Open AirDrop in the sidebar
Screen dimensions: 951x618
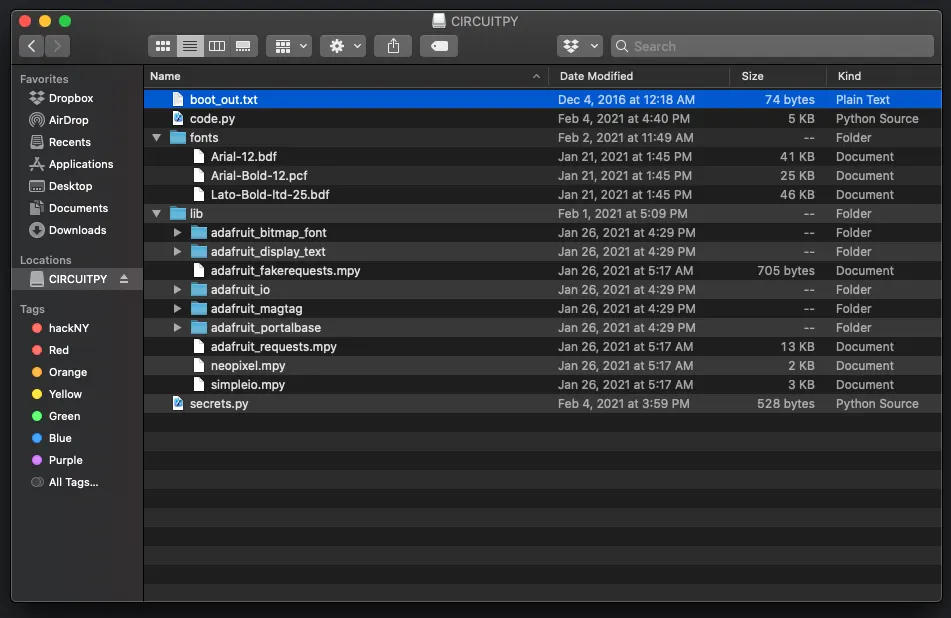tap(69, 120)
